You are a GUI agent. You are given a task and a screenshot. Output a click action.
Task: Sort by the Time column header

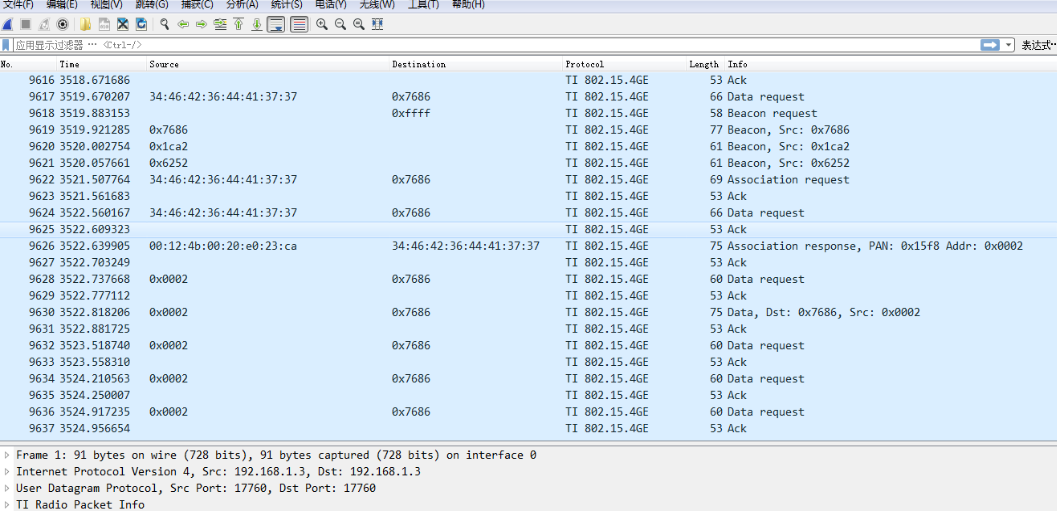tap(102, 65)
